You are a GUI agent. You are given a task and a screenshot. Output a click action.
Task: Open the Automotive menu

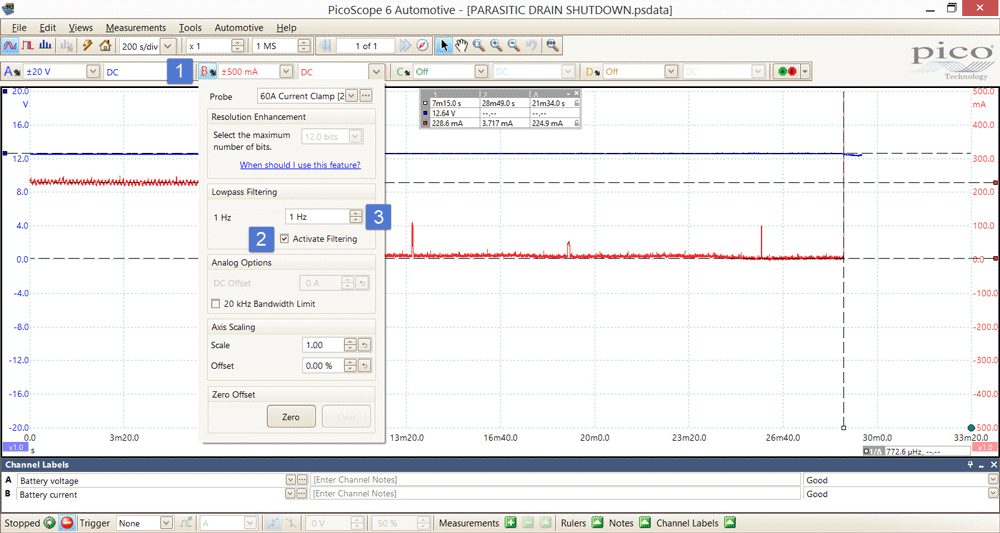point(239,27)
